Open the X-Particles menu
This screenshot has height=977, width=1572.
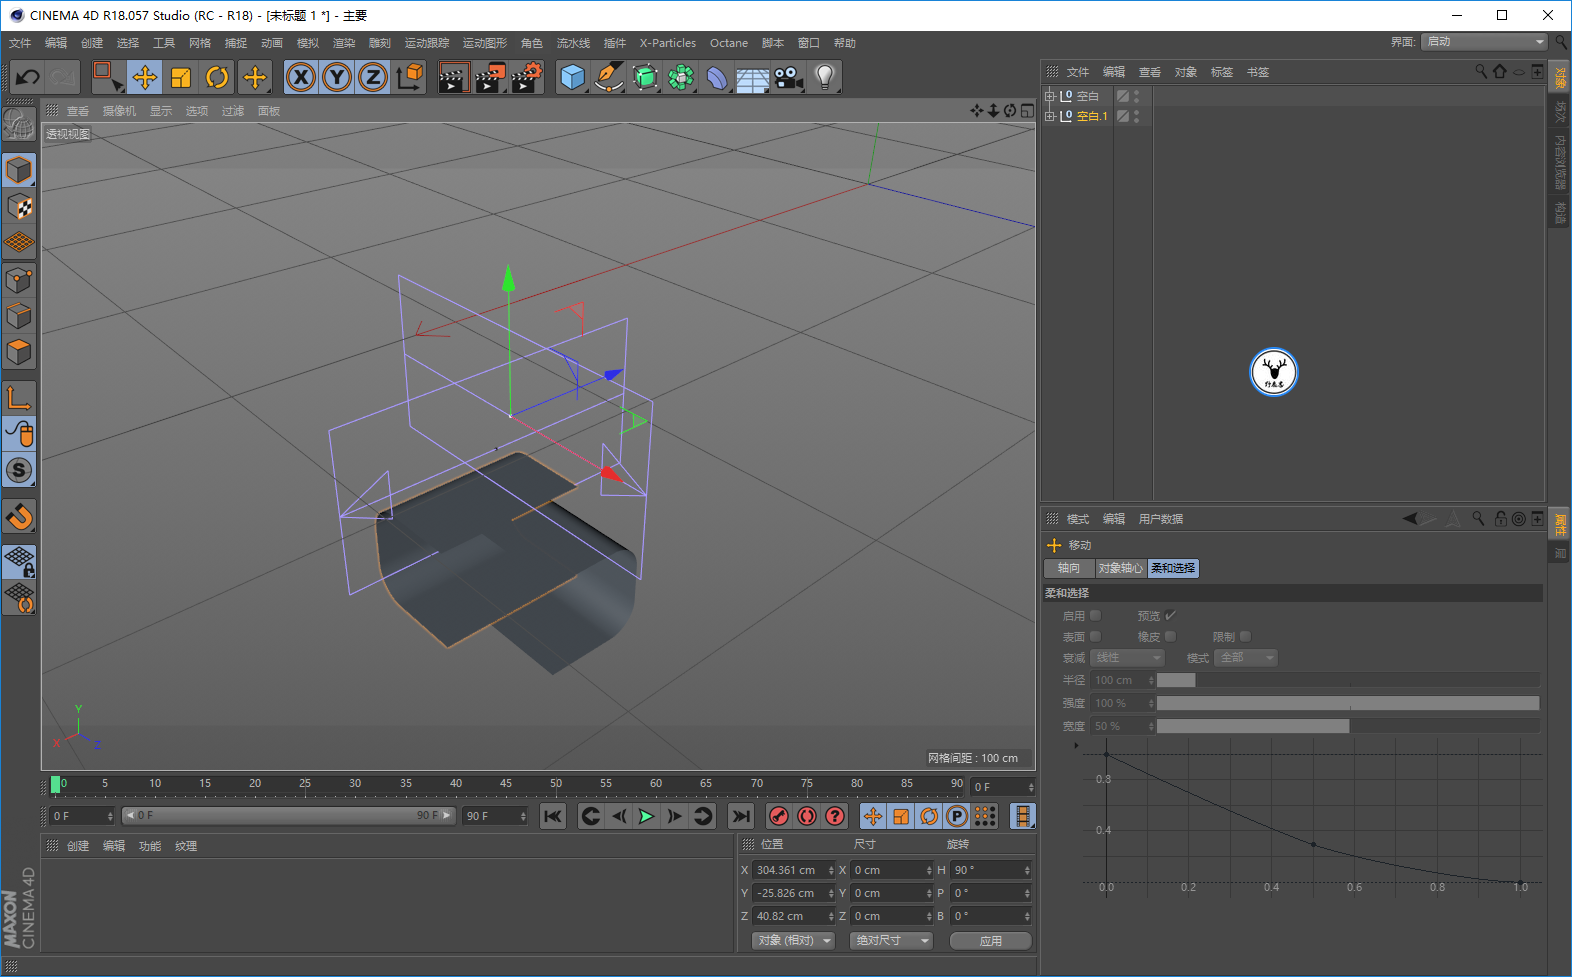point(668,43)
